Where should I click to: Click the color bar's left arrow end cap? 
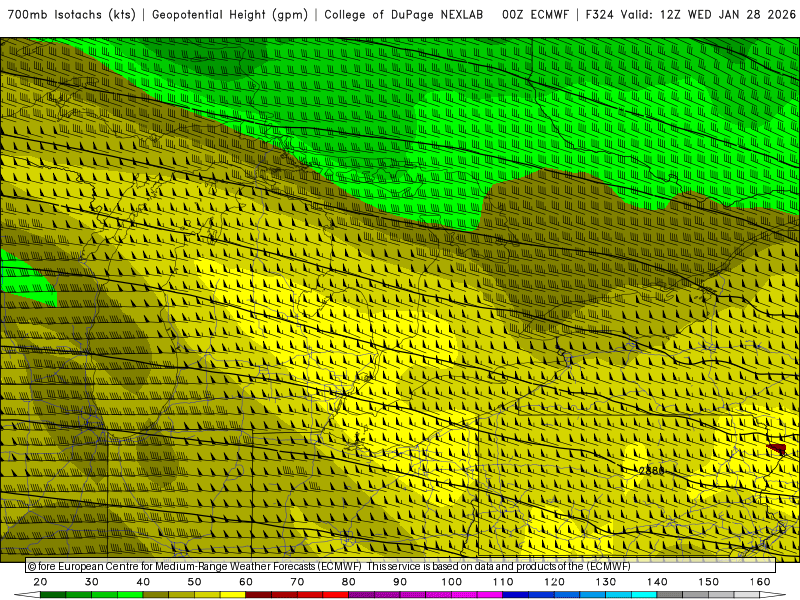[x=27, y=595]
